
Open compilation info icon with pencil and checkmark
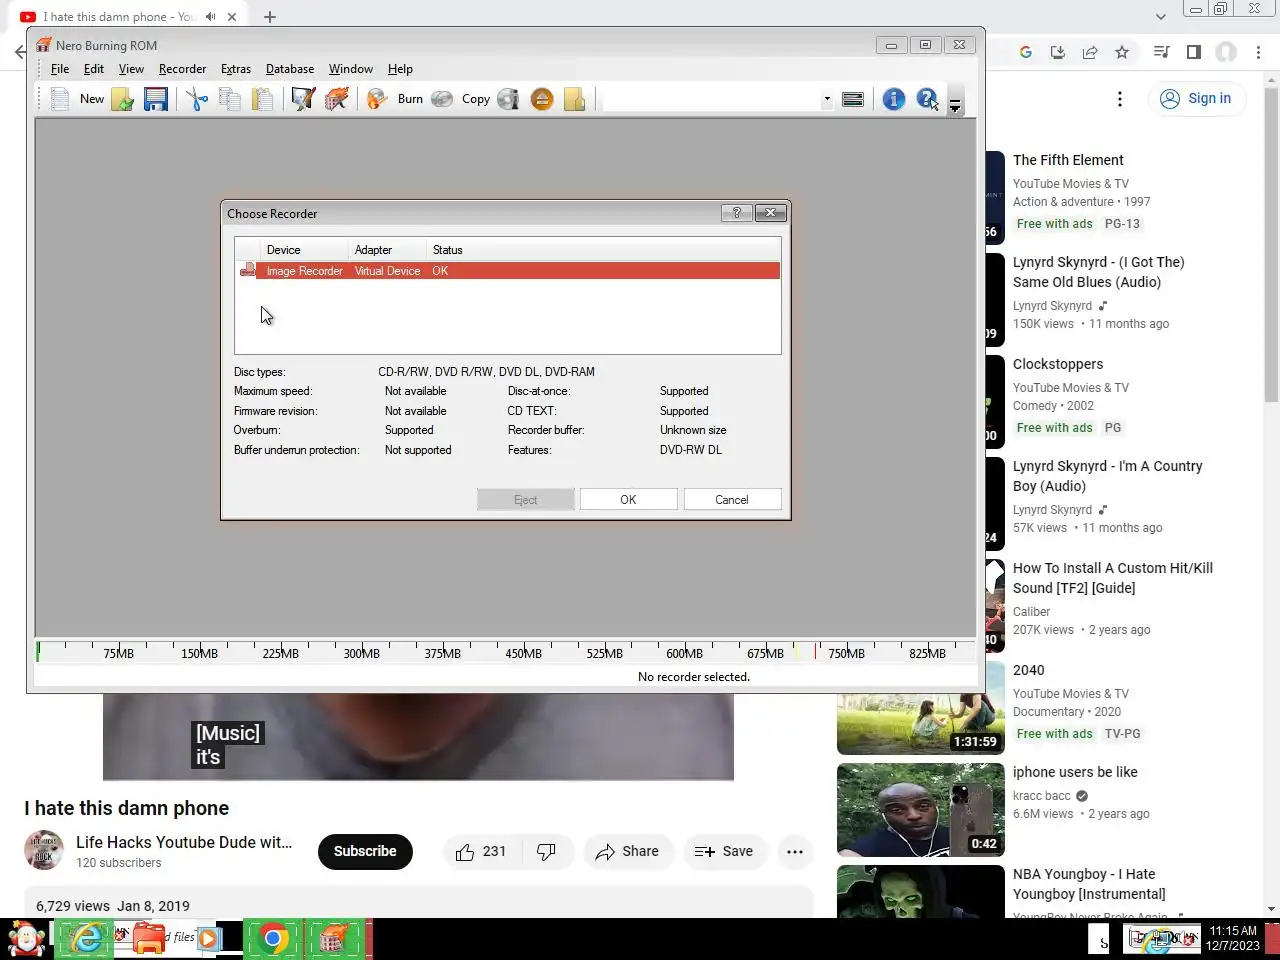pyautogui.click(x=303, y=99)
